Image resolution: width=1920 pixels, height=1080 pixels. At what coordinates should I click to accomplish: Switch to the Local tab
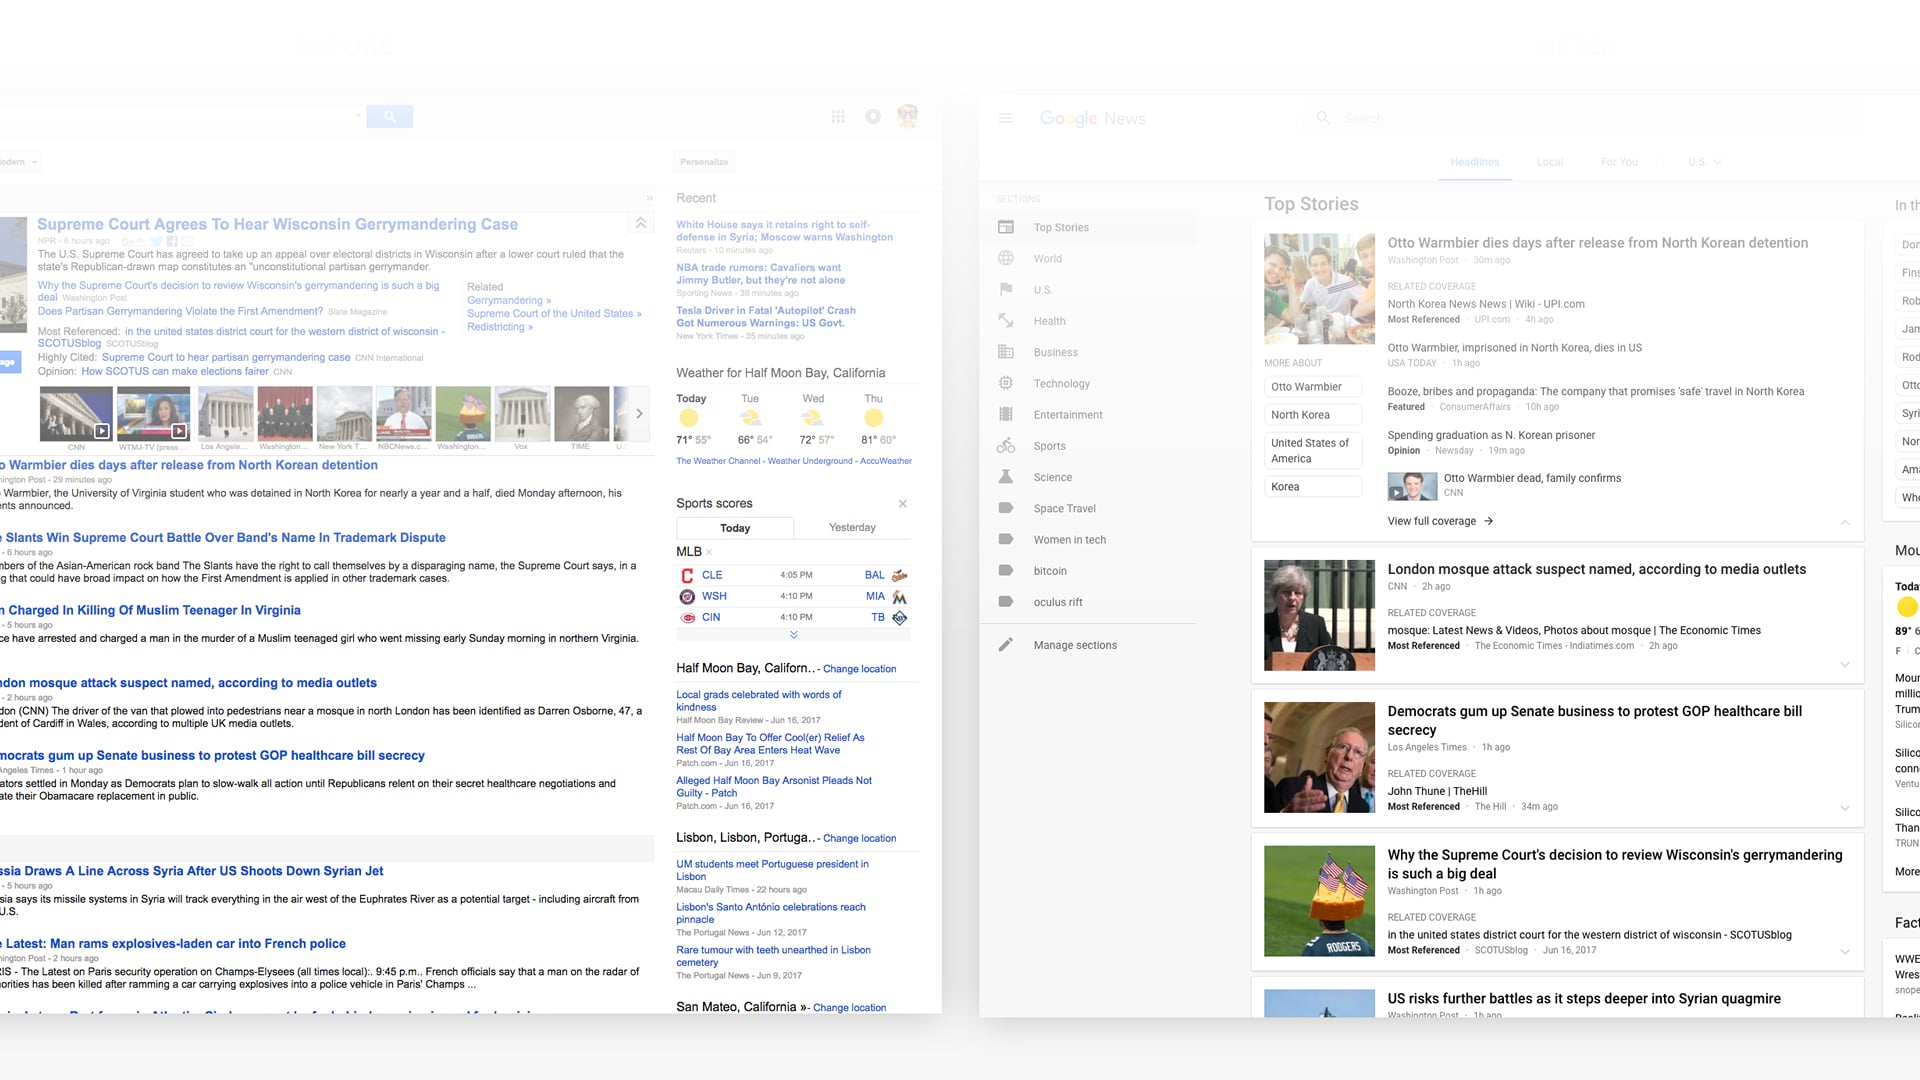pyautogui.click(x=1550, y=162)
